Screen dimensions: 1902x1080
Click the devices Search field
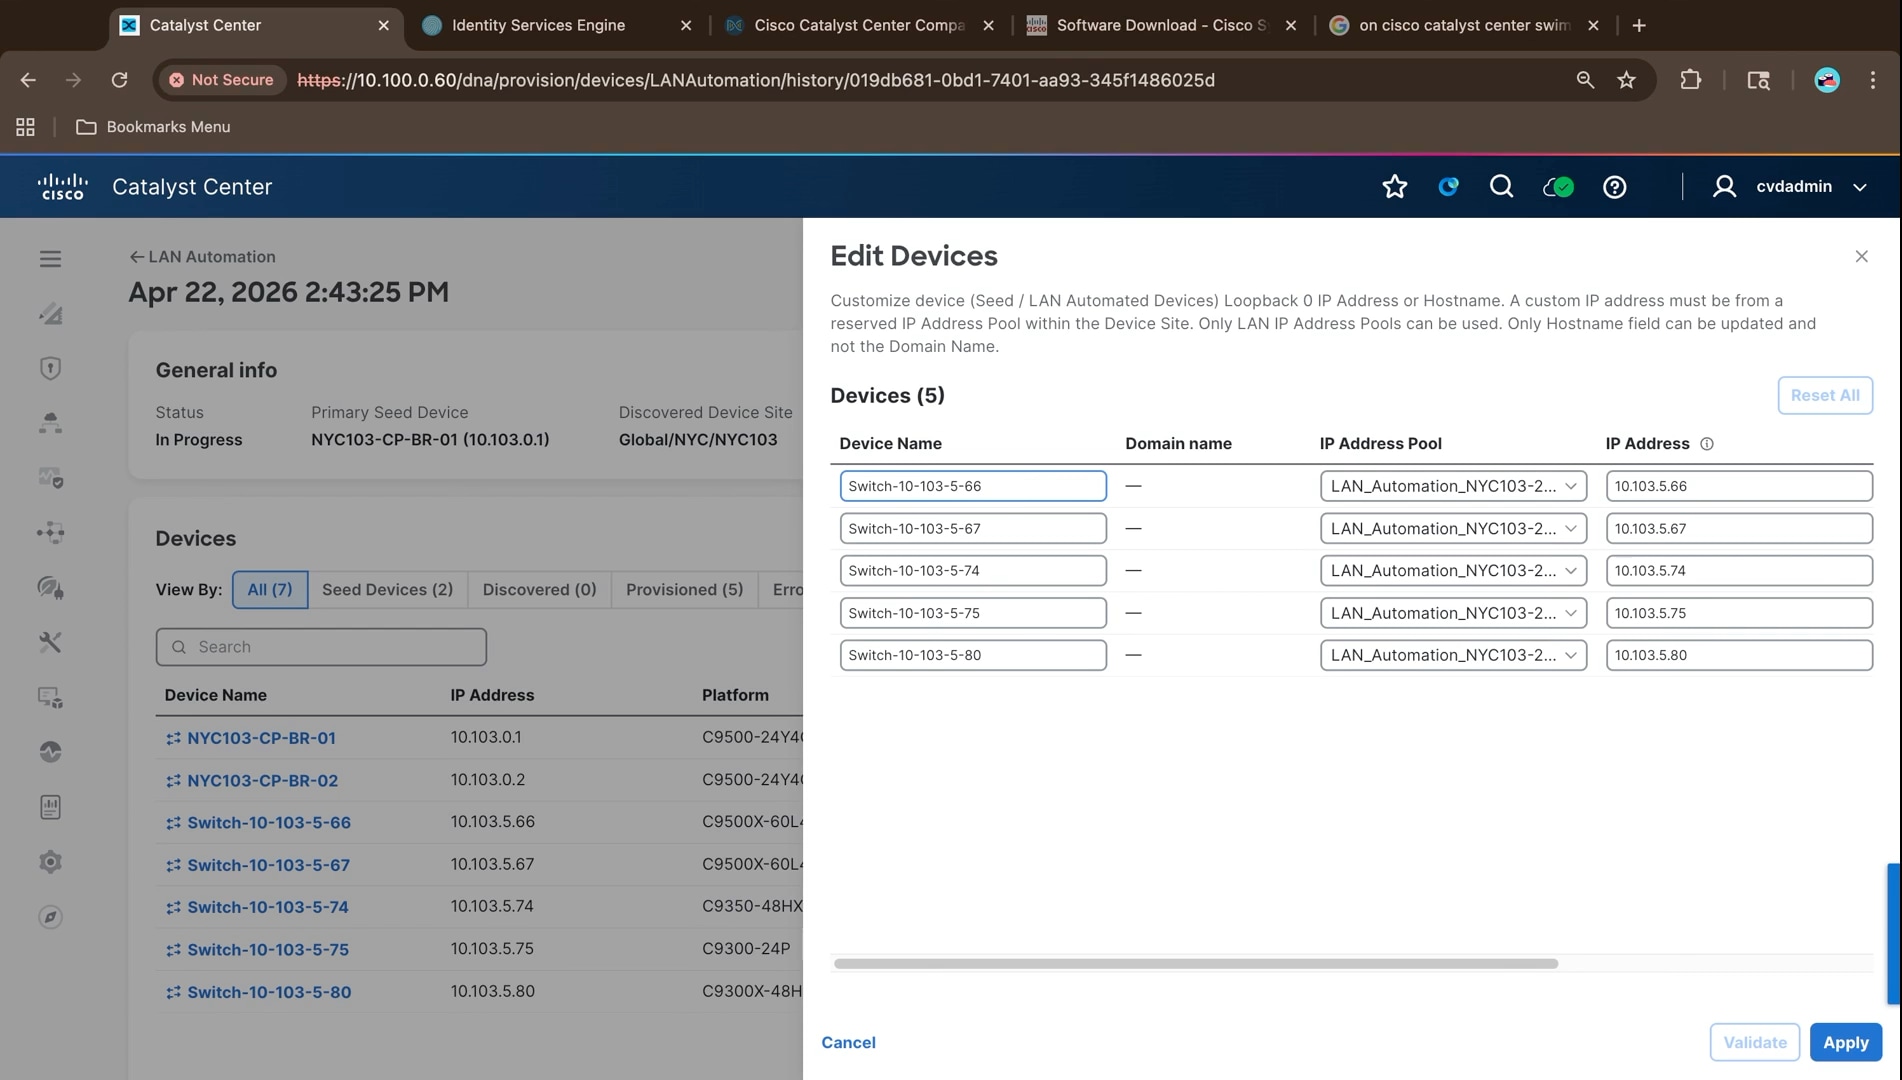coord(321,647)
